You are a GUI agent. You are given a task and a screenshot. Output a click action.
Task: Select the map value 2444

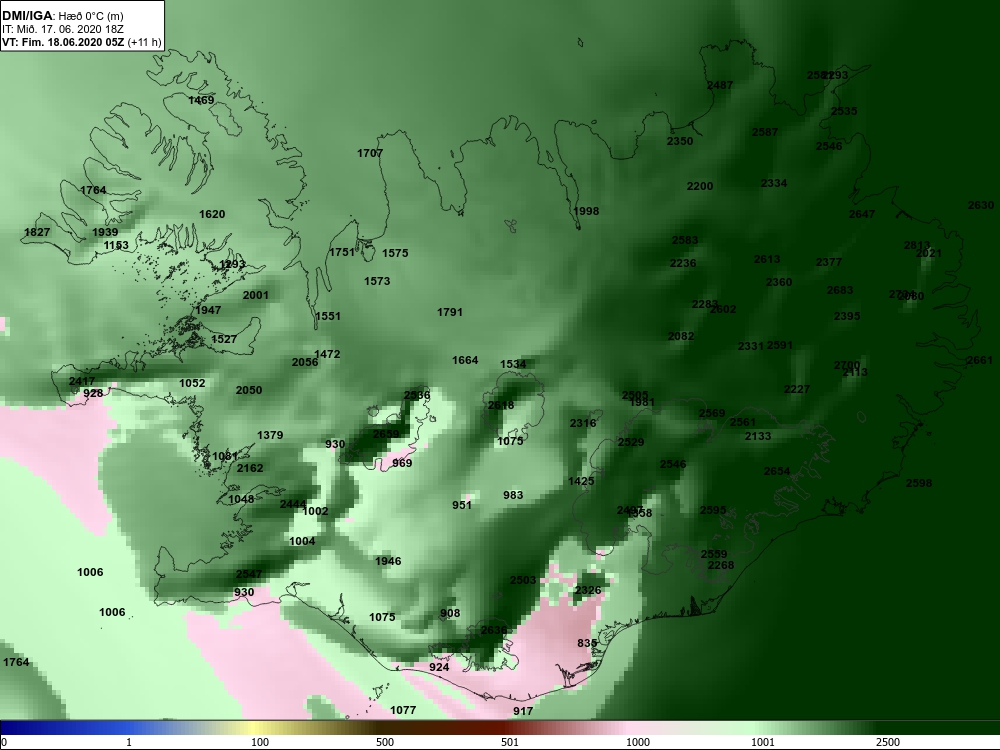(x=293, y=504)
